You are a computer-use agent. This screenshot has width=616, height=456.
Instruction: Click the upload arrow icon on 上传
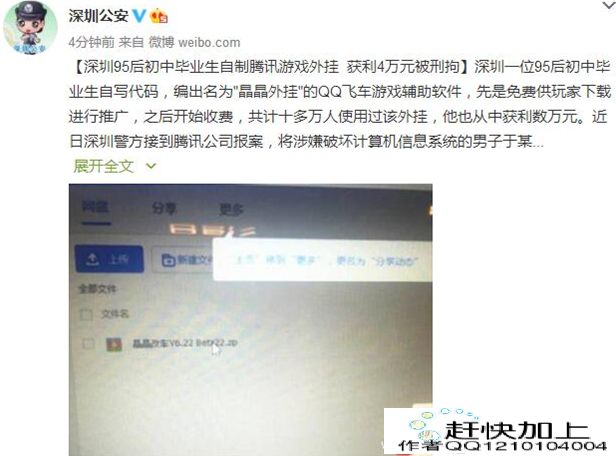pos(93,259)
